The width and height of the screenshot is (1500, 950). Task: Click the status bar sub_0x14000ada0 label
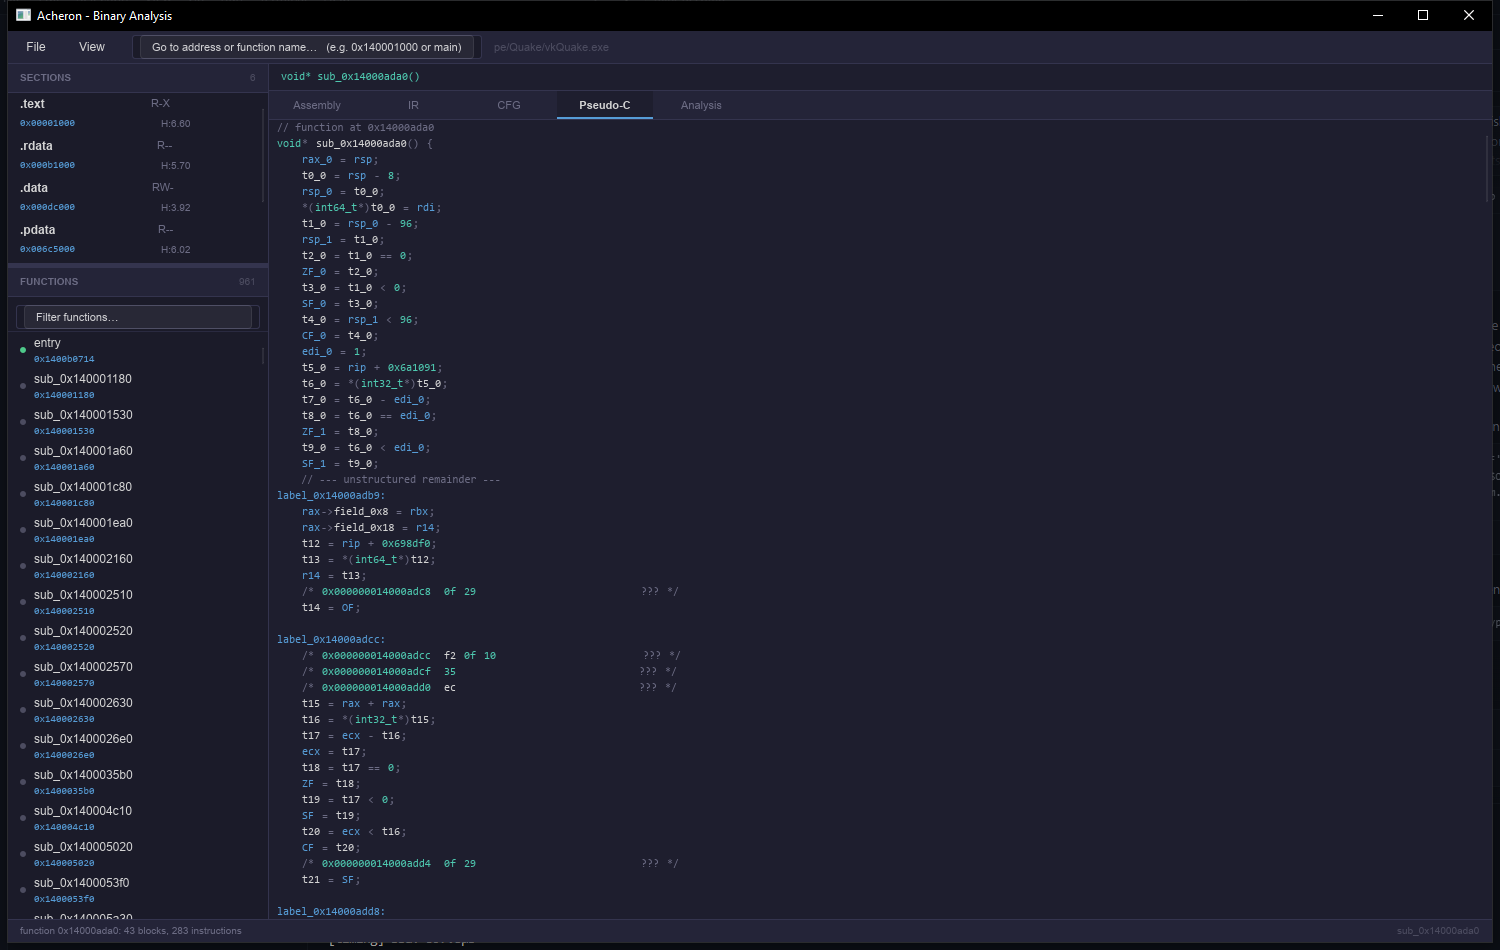coord(1438,930)
